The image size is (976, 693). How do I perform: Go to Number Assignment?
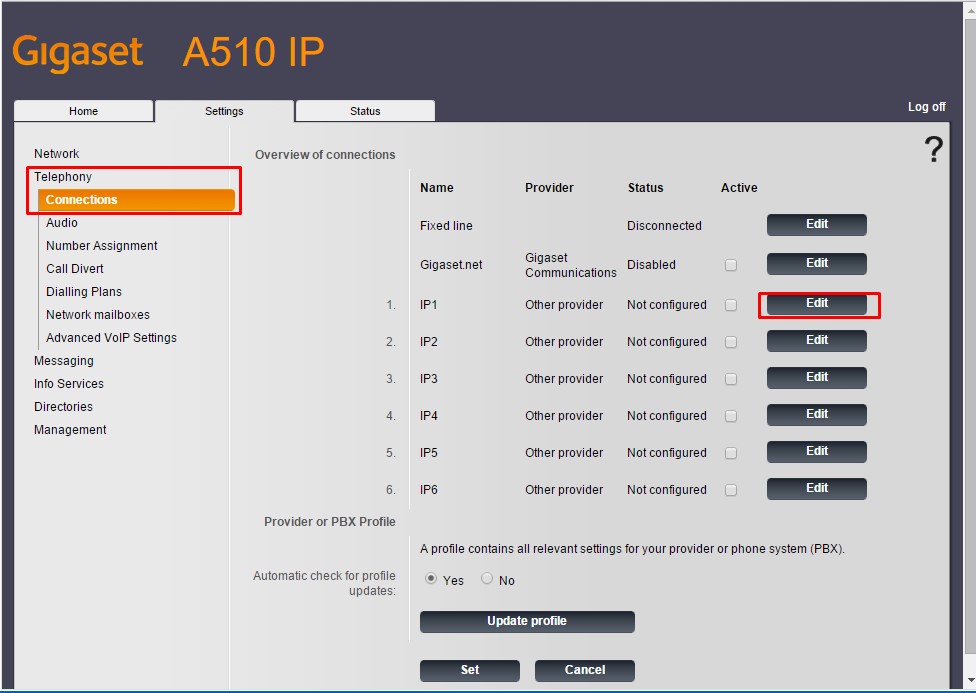[x=101, y=246]
